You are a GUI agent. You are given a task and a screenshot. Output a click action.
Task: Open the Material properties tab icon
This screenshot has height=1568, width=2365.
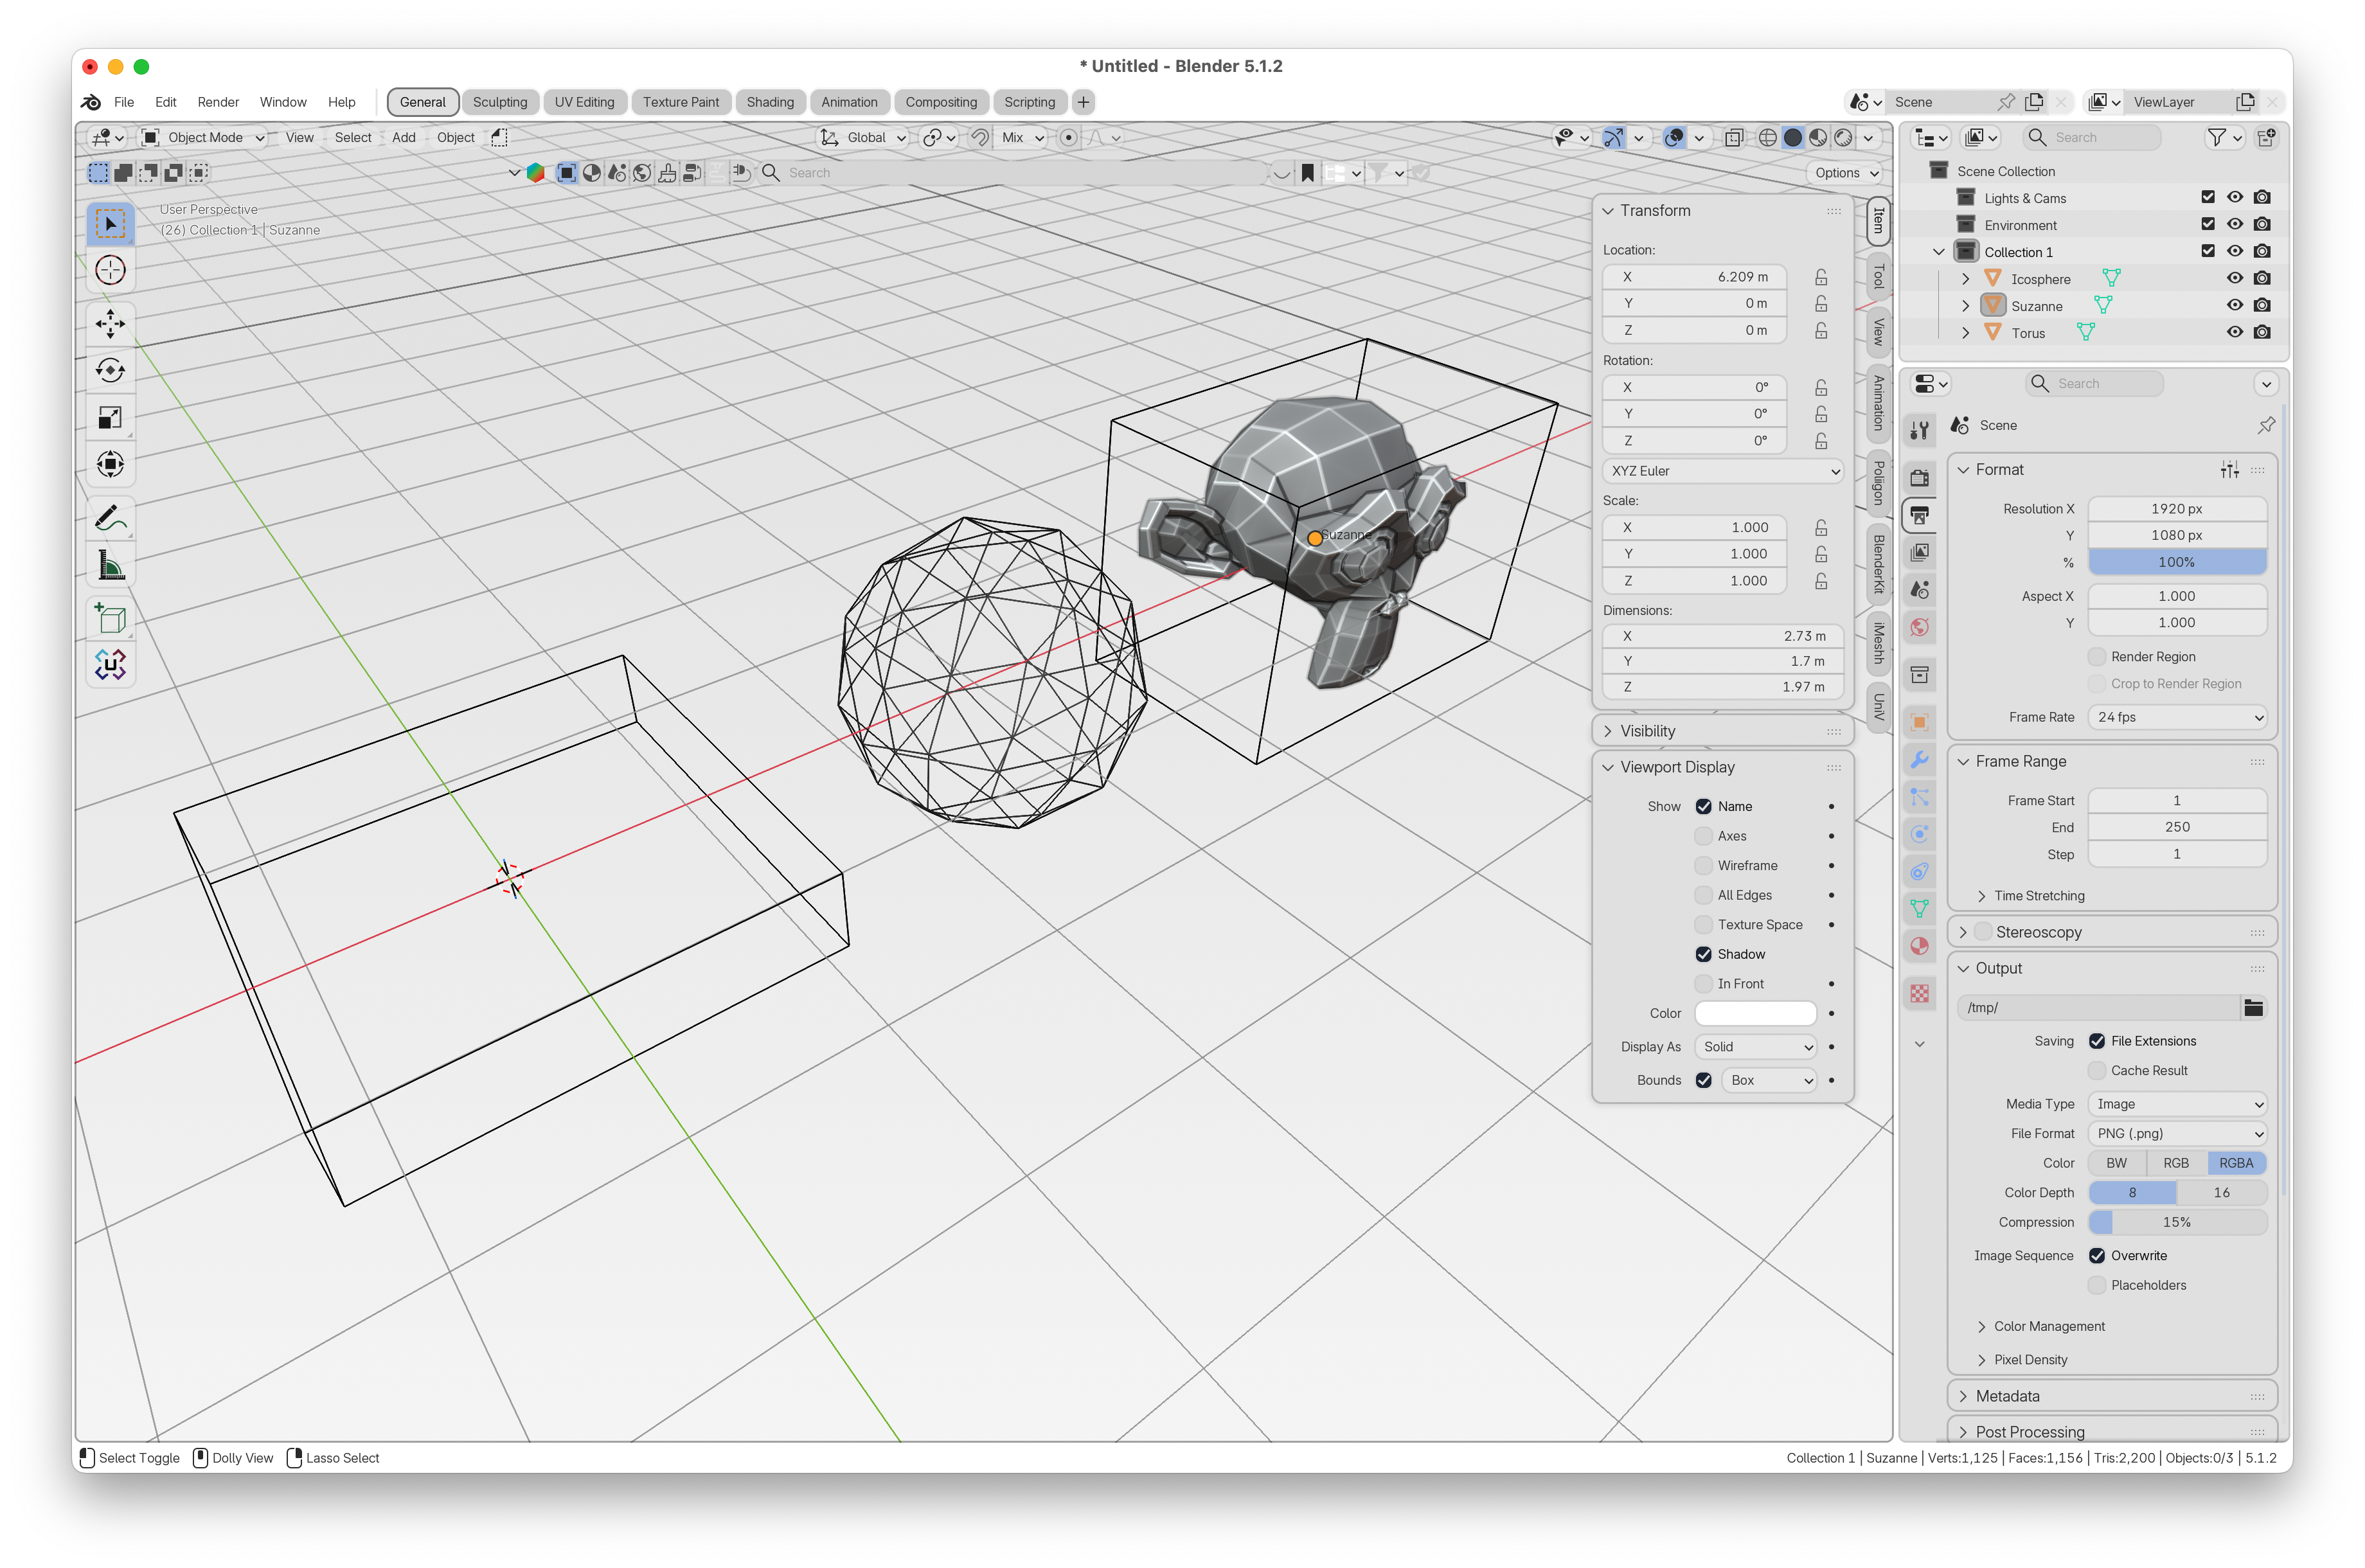click(1919, 947)
